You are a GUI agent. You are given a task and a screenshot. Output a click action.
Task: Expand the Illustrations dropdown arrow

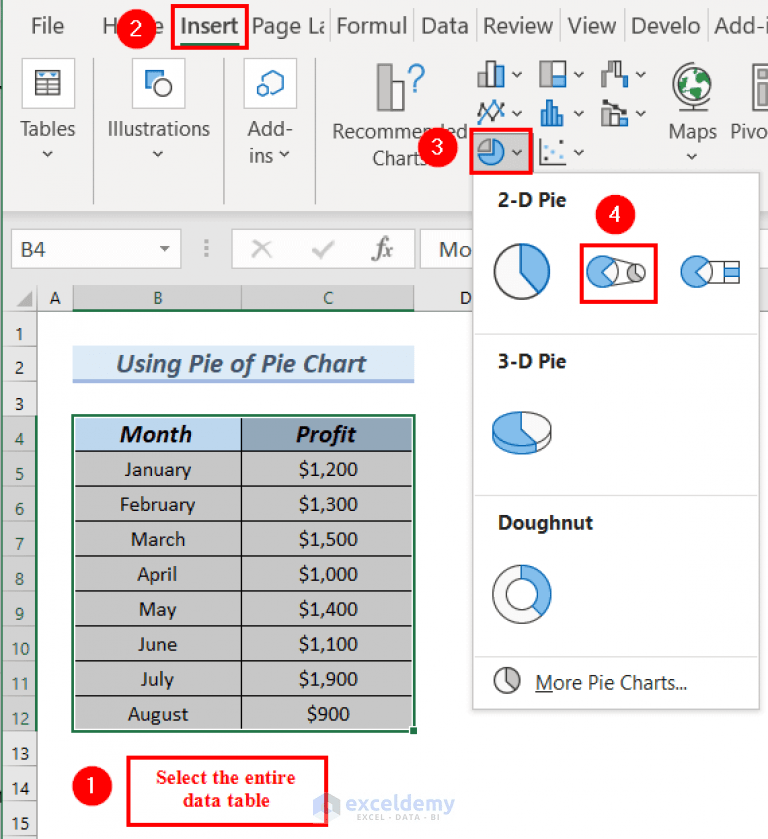pyautogui.click(x=158, y=154)
